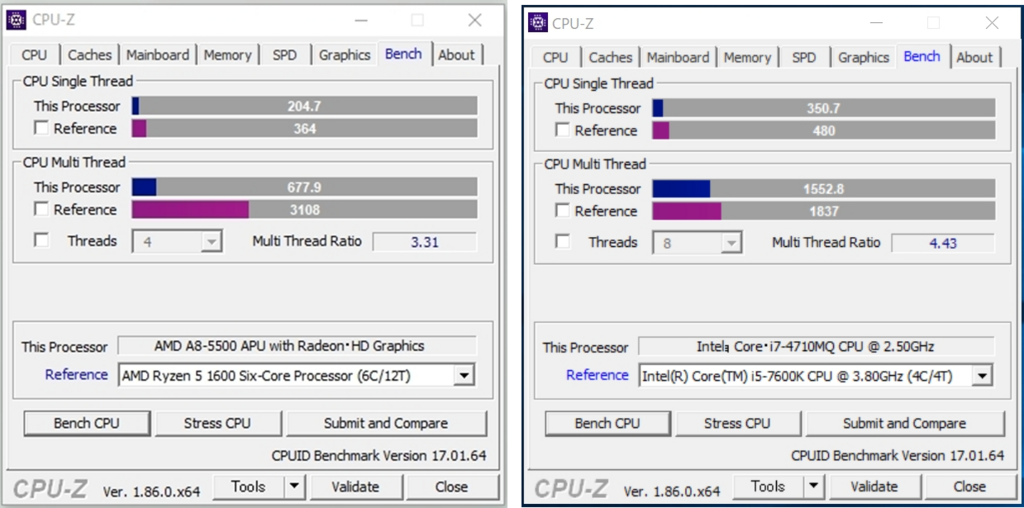Open SPD tab in the left window
This screenshot has width=1024, height=508.
tap(285, 55)
